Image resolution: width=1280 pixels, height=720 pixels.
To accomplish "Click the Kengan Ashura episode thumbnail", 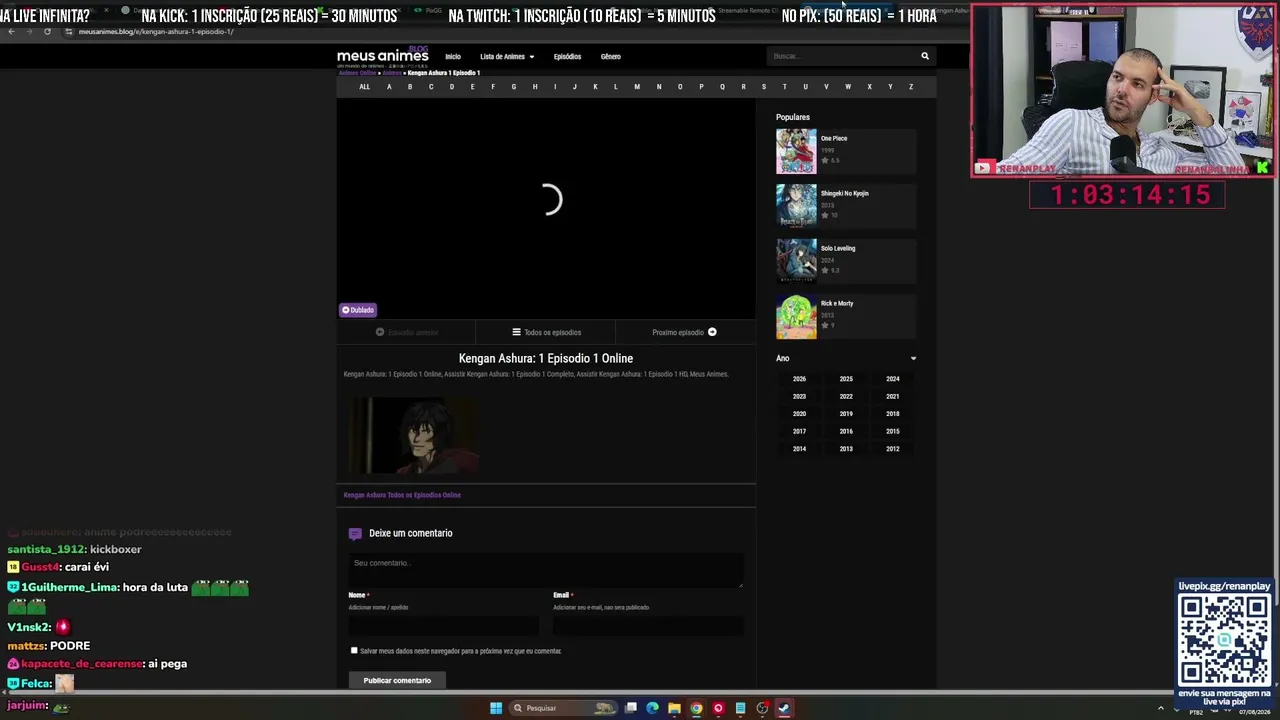I will tap(412, 435).
